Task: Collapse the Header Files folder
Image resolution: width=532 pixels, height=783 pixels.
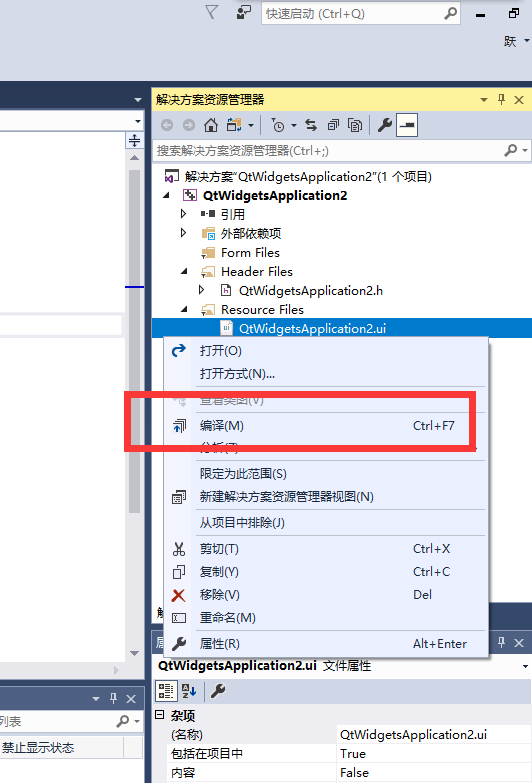Action: [184, 272]
